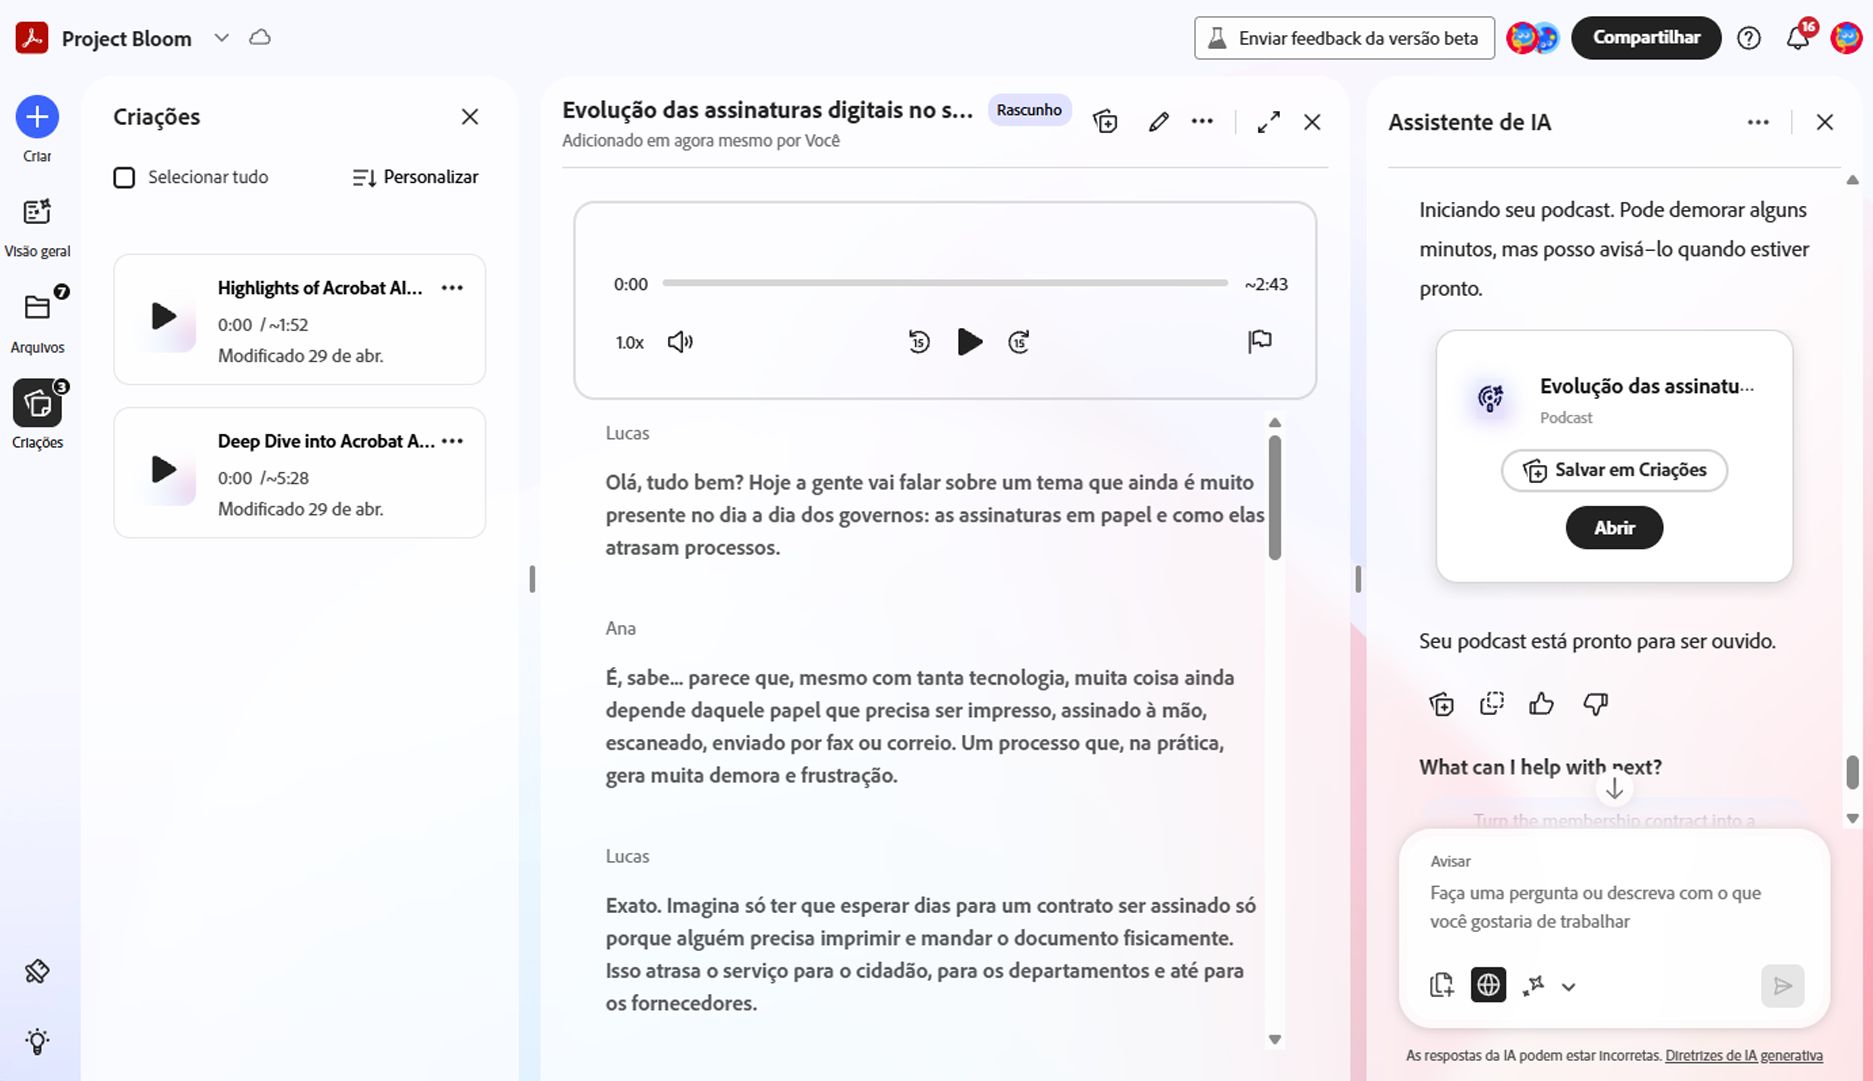The image size is (1873, 1081).
Task: Open notifications bell icon
Action: [1798, 38]
